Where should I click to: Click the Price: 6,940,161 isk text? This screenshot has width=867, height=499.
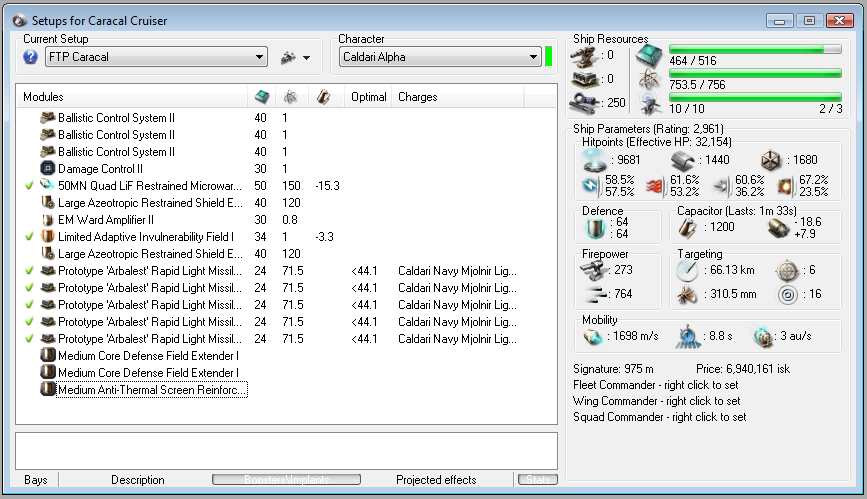click(743, 369)
